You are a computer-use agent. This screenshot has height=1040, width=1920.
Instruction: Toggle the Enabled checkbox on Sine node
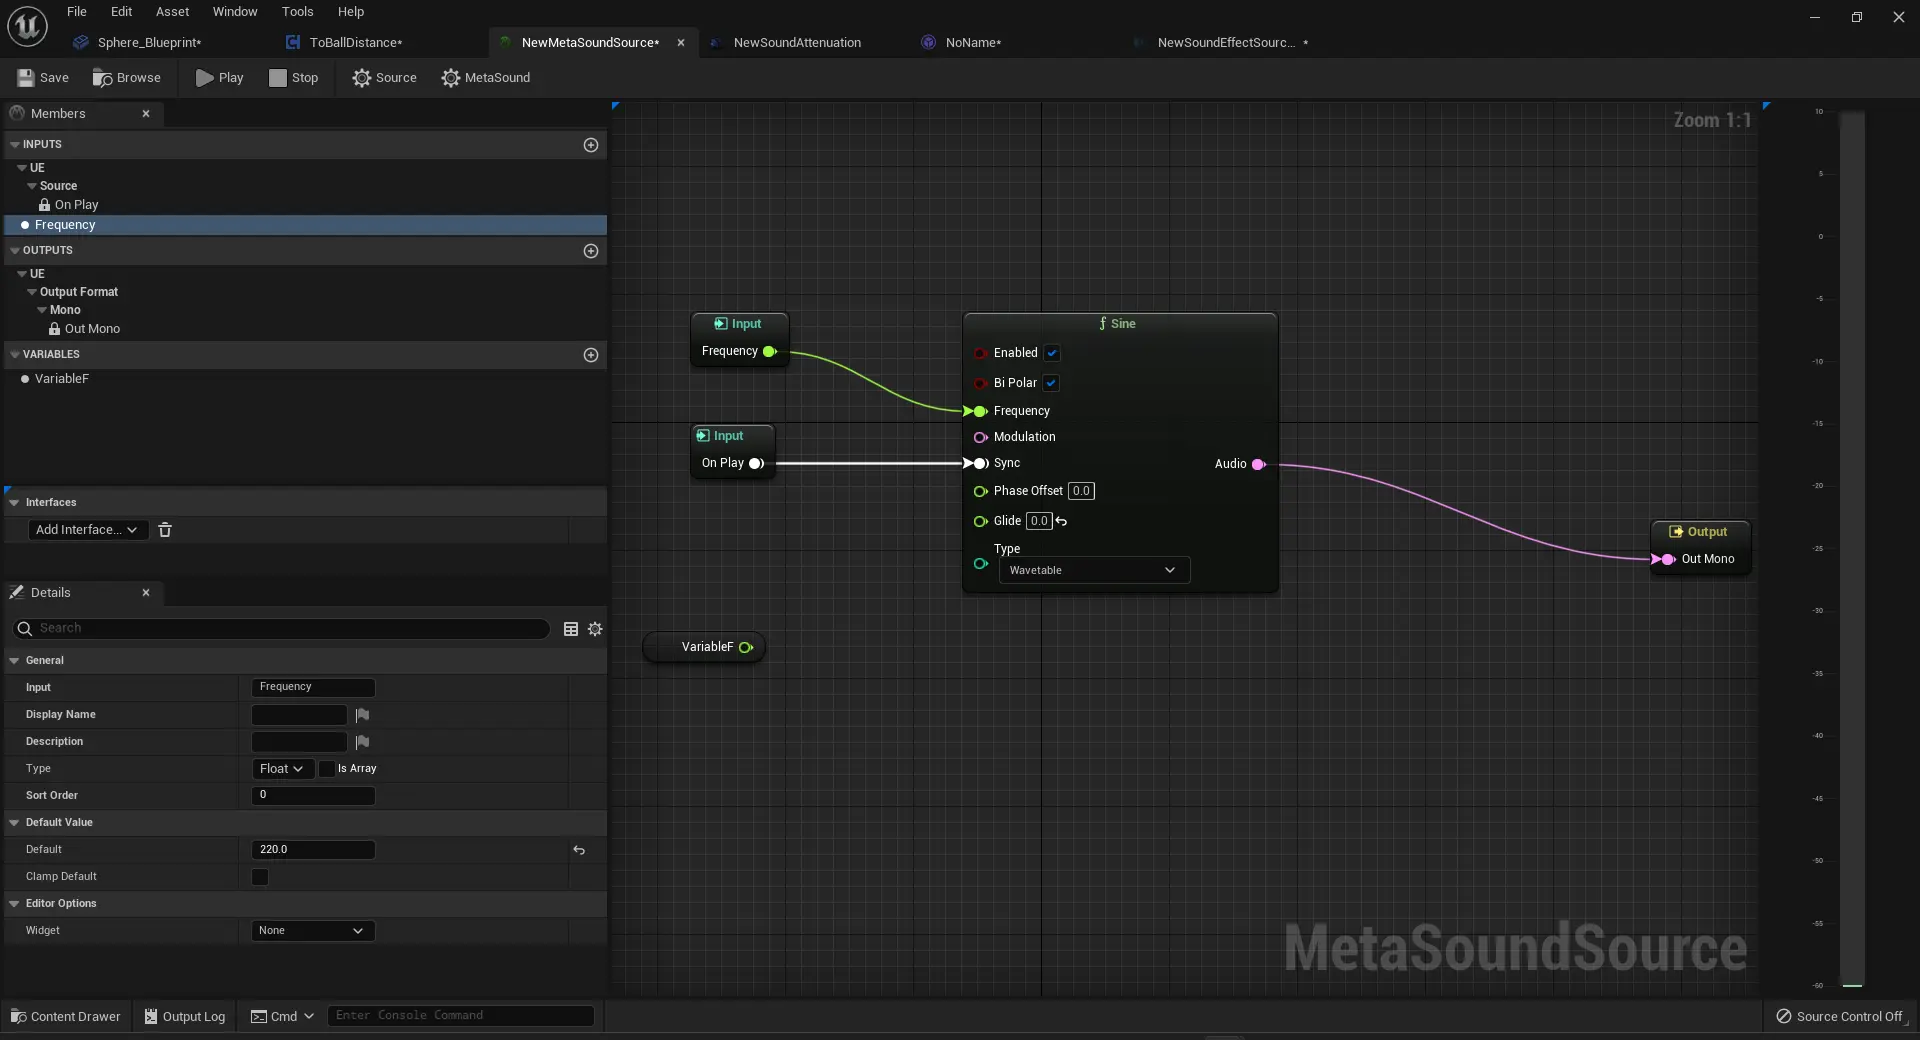click(x=1052, y=353)
